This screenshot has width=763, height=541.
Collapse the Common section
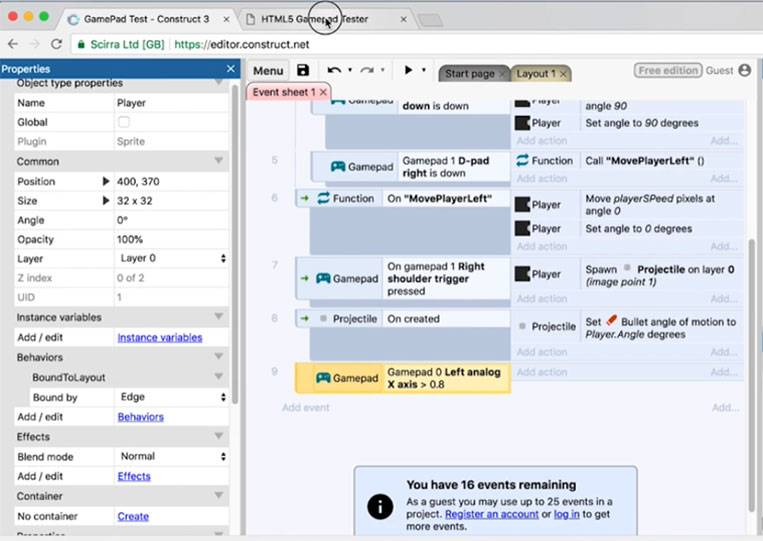(219, 161)
